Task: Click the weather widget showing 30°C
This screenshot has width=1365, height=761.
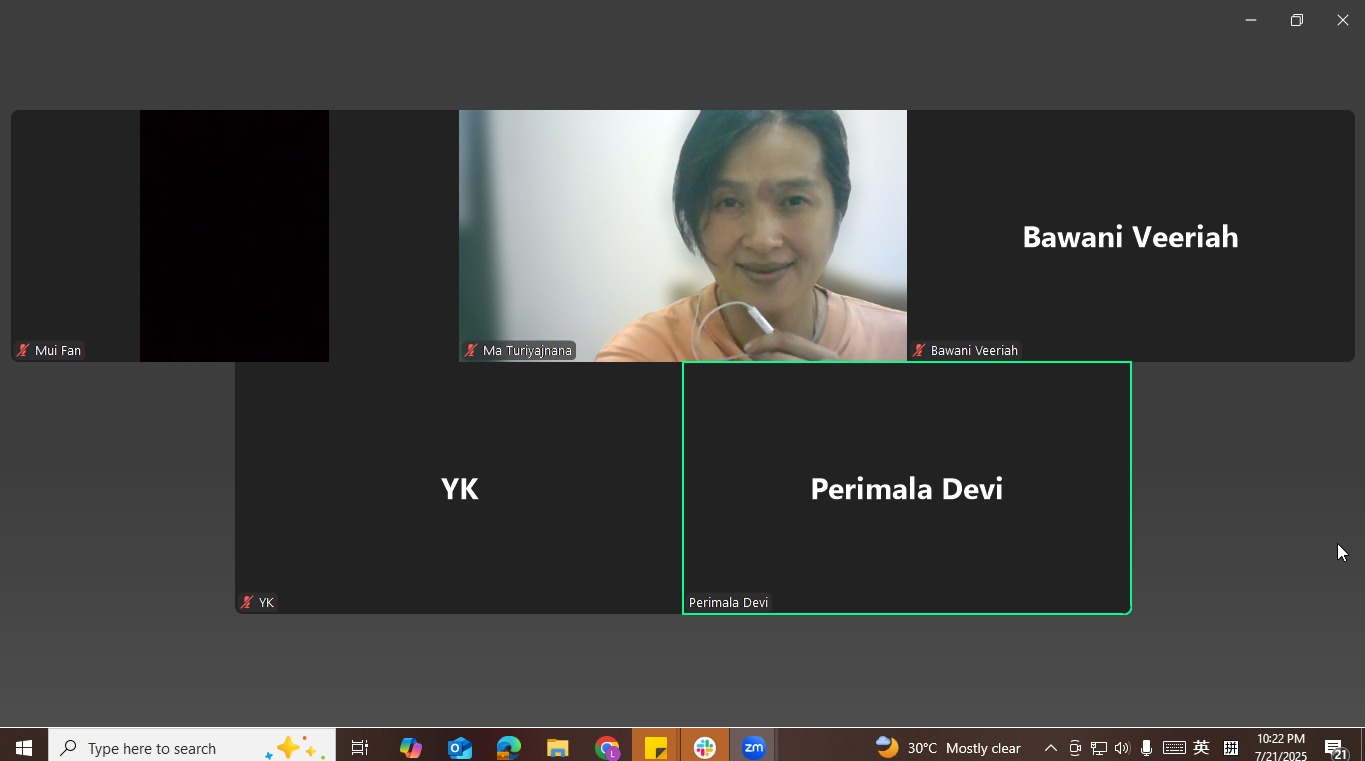Action: pyautogui.click(x=948, y=748)
